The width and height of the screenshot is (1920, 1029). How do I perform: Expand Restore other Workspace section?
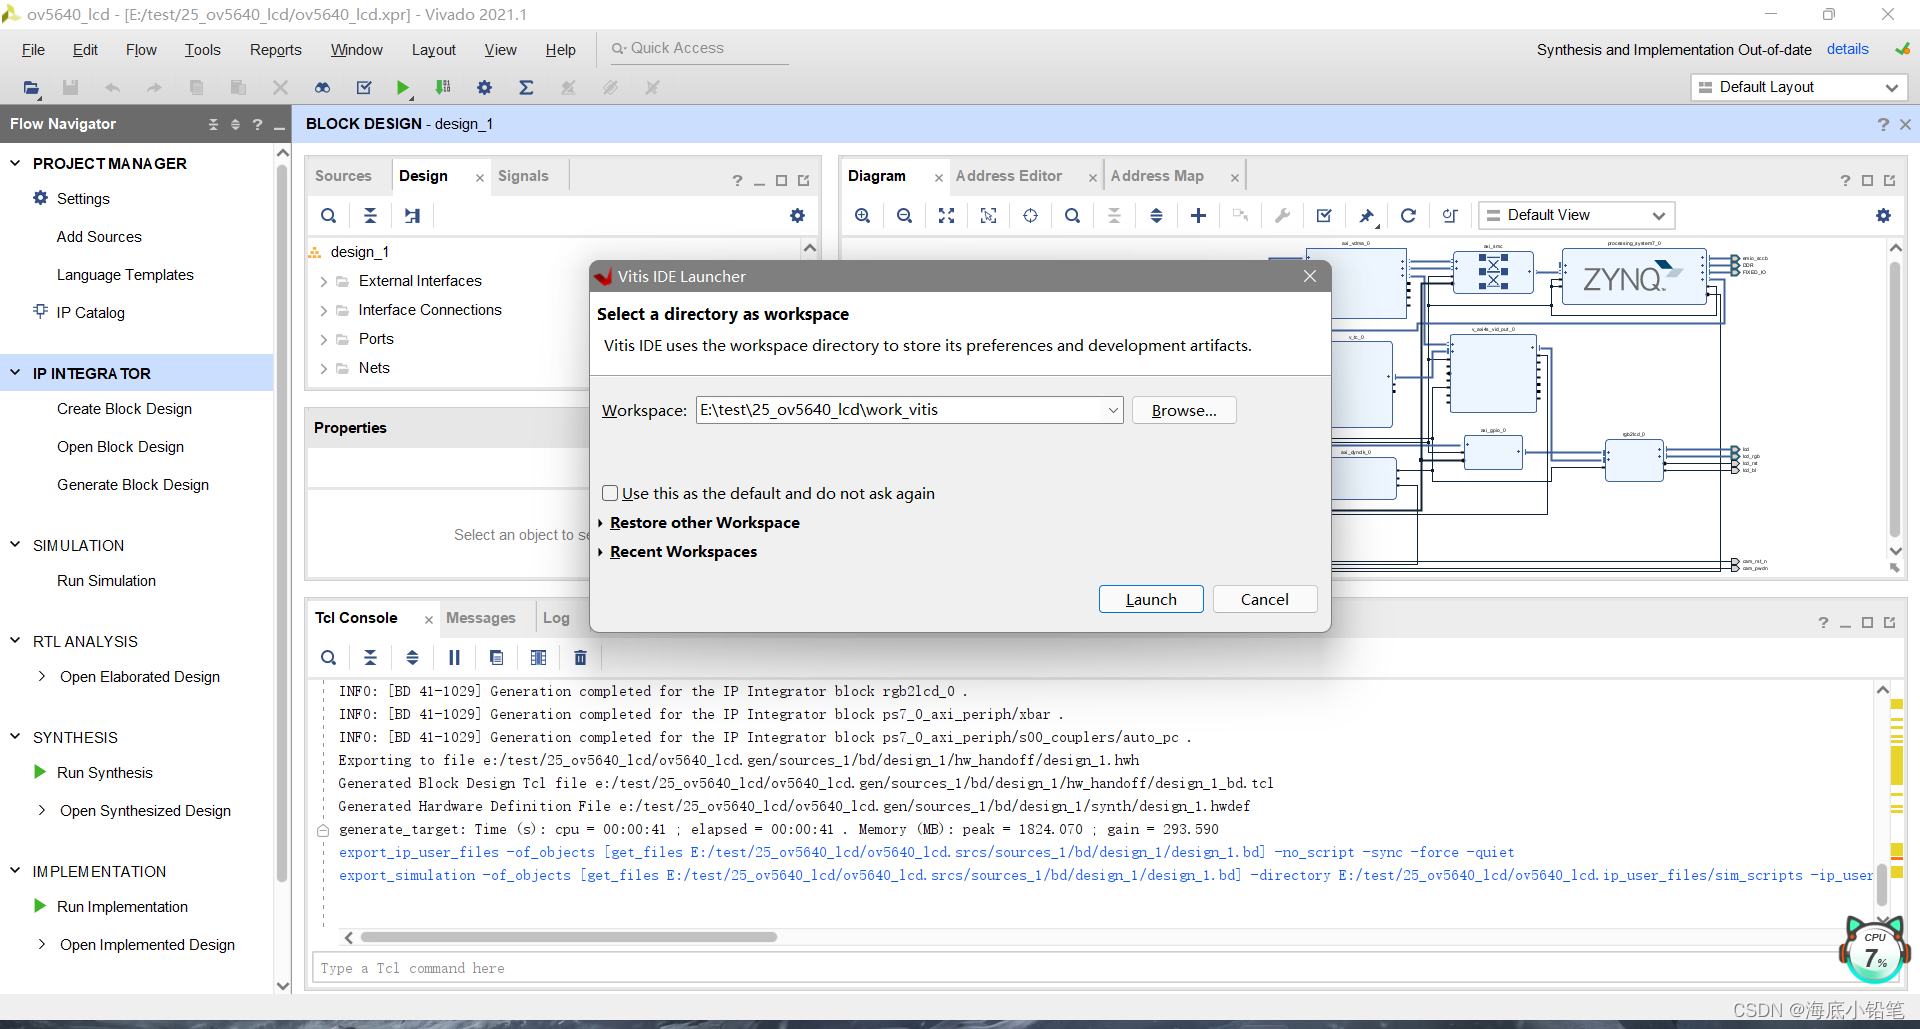(601, 523)
